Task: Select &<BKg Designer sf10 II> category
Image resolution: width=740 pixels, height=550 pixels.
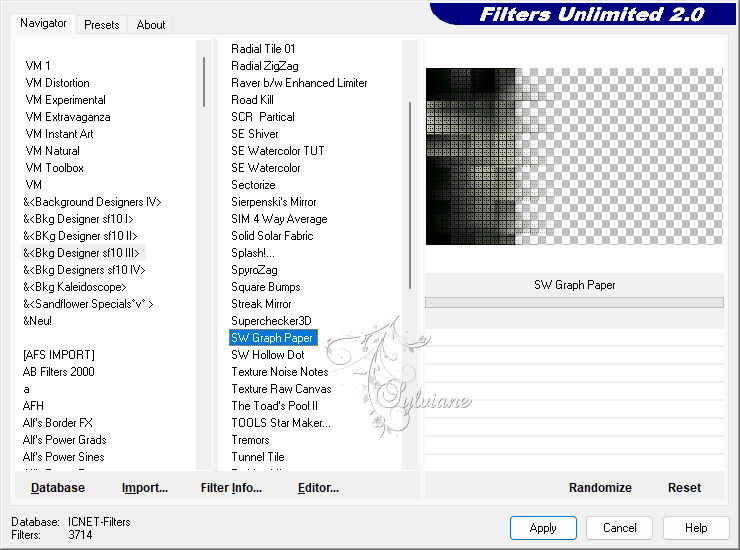Action: [80, 236]
